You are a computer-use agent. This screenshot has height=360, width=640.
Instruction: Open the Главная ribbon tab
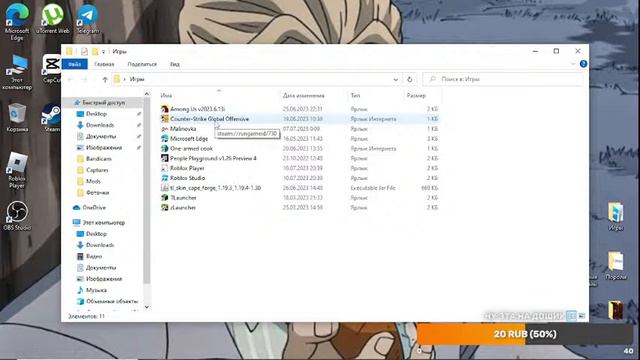coord(104,64)
